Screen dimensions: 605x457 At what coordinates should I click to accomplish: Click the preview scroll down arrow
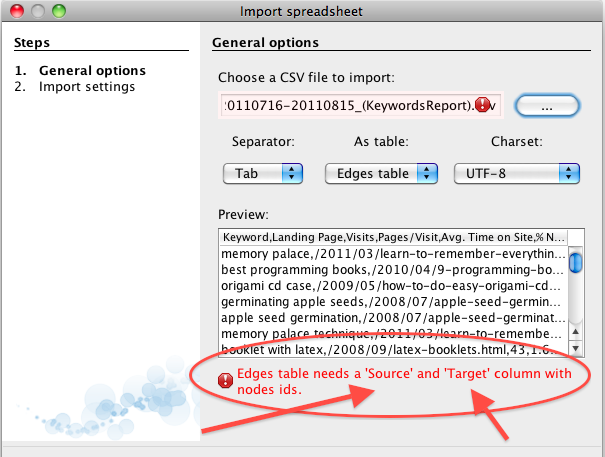point(575,349)
